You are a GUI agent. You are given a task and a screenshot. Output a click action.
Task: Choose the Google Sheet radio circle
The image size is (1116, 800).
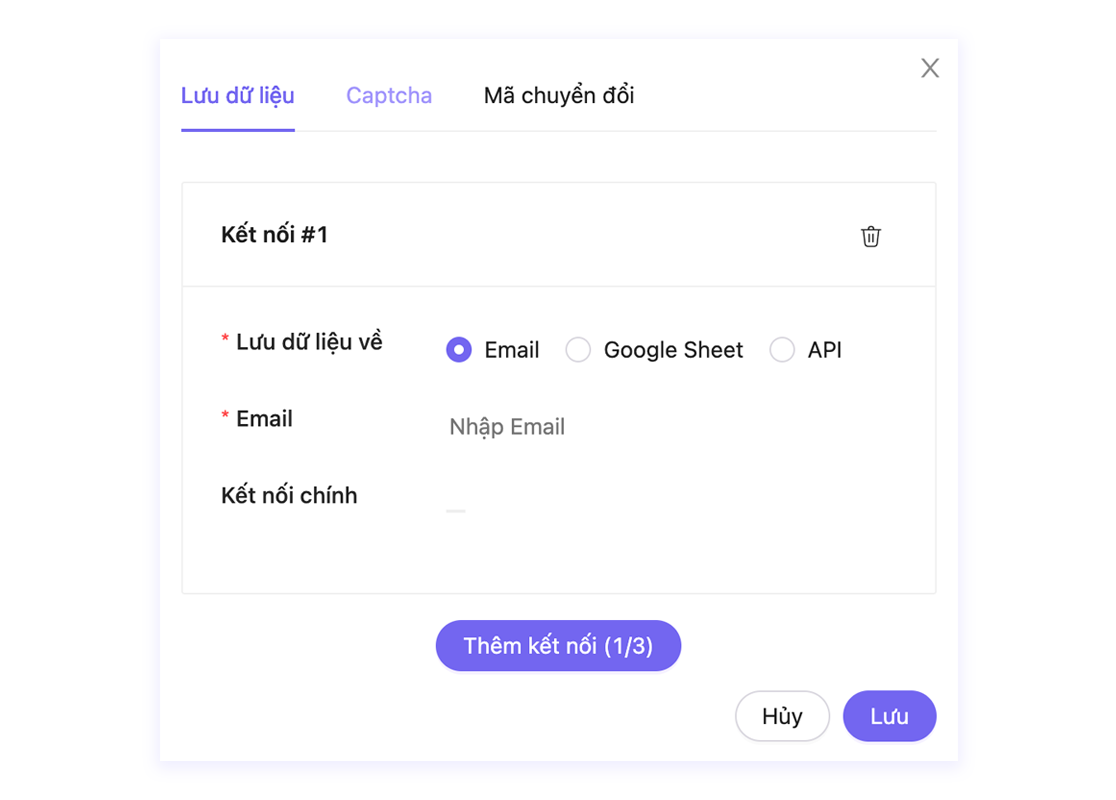coord(578,350)
